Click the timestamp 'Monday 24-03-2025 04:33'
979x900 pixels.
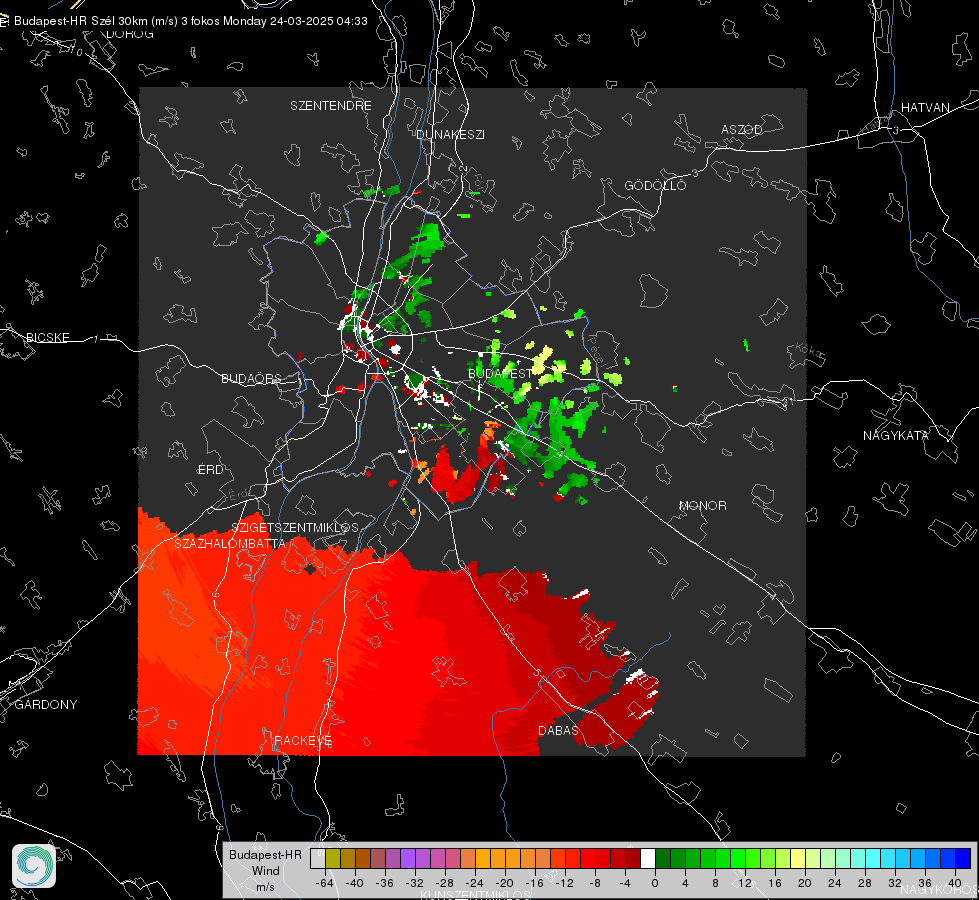coord(295,21)
